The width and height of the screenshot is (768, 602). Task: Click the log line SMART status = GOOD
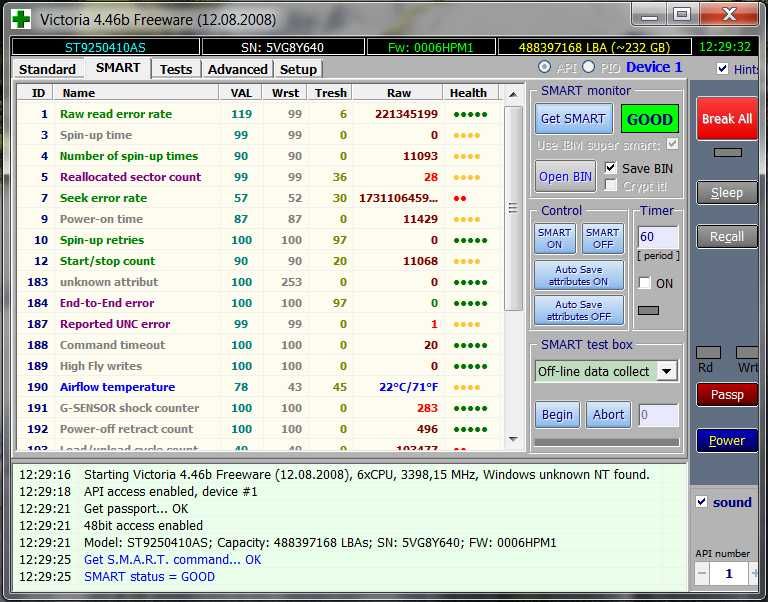(x=149, y=577)
